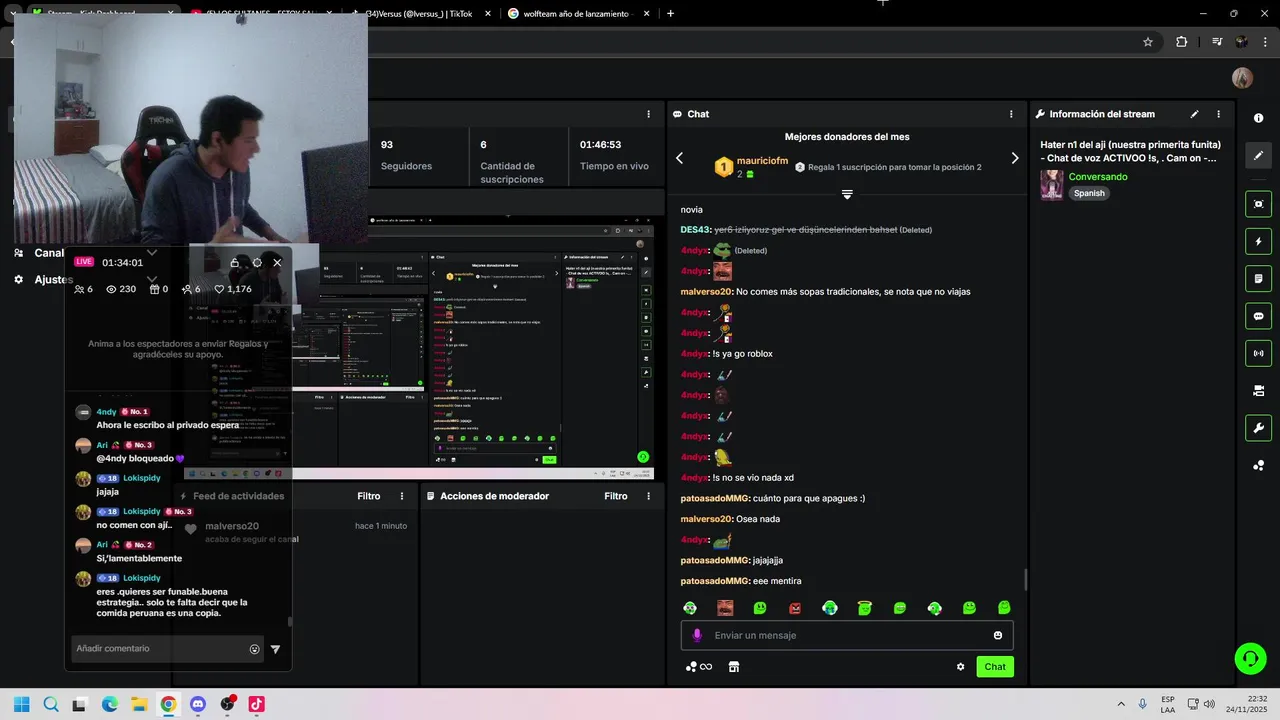Edit stream info with the header pencil
The image size is (1280, 720).
[1194, 114]
